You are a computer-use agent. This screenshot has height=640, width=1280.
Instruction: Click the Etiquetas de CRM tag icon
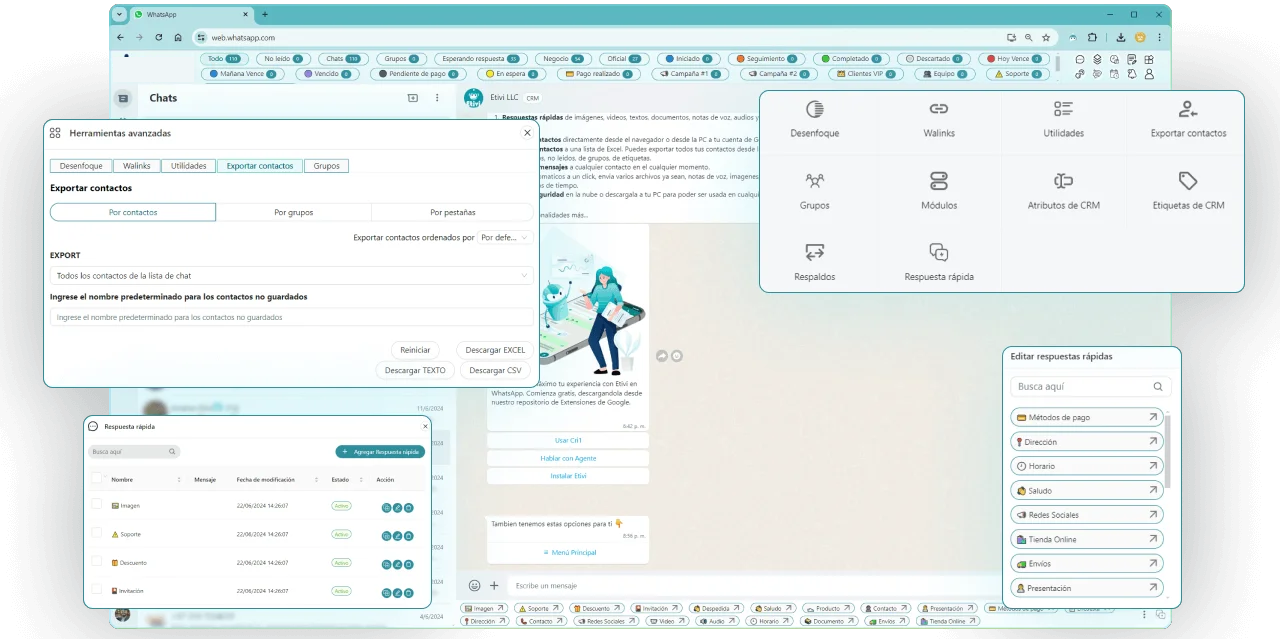(x=1187, y=181)
